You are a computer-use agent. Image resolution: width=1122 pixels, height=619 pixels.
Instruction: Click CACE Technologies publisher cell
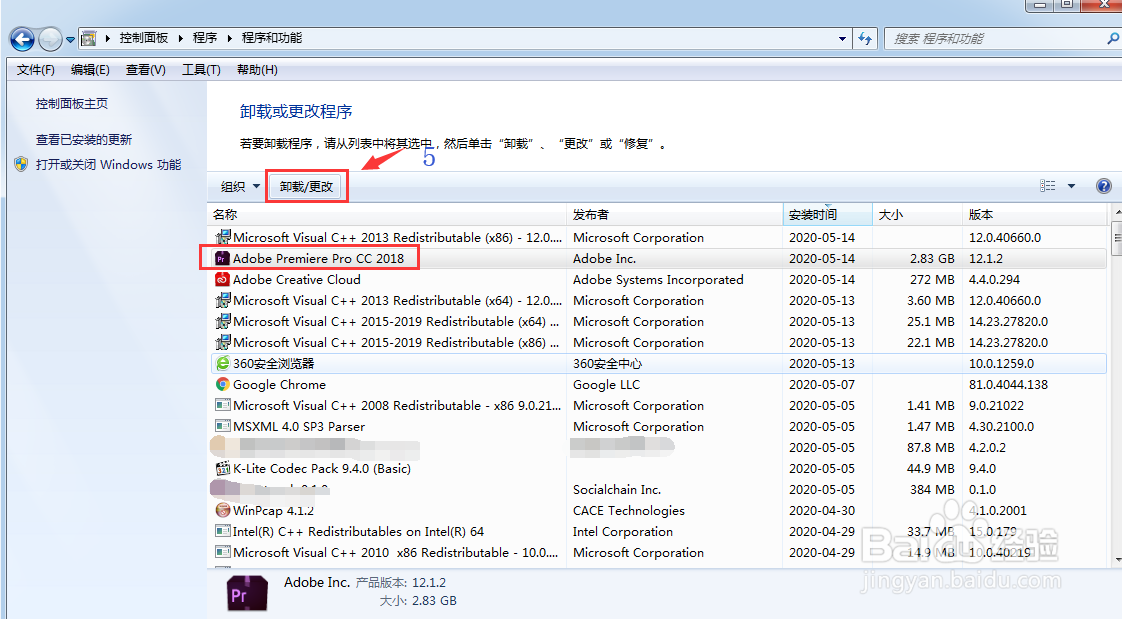(628, 511)
